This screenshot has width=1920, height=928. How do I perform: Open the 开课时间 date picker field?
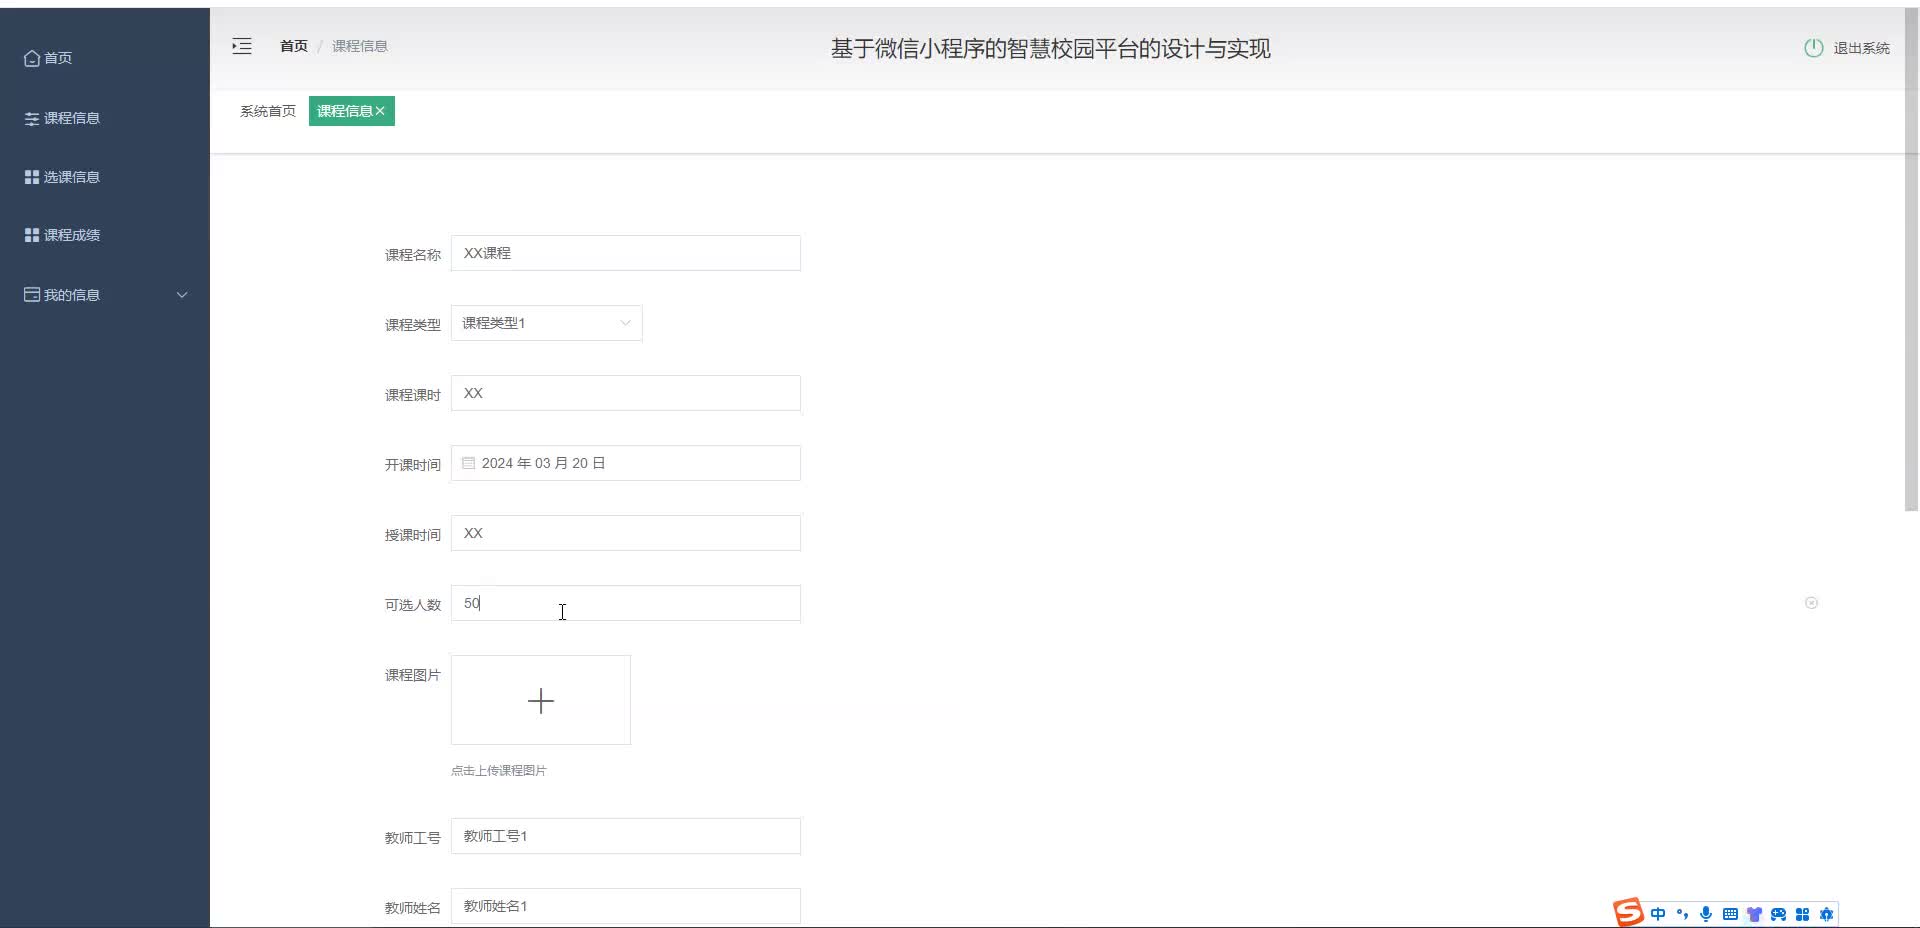coord(626,463)
